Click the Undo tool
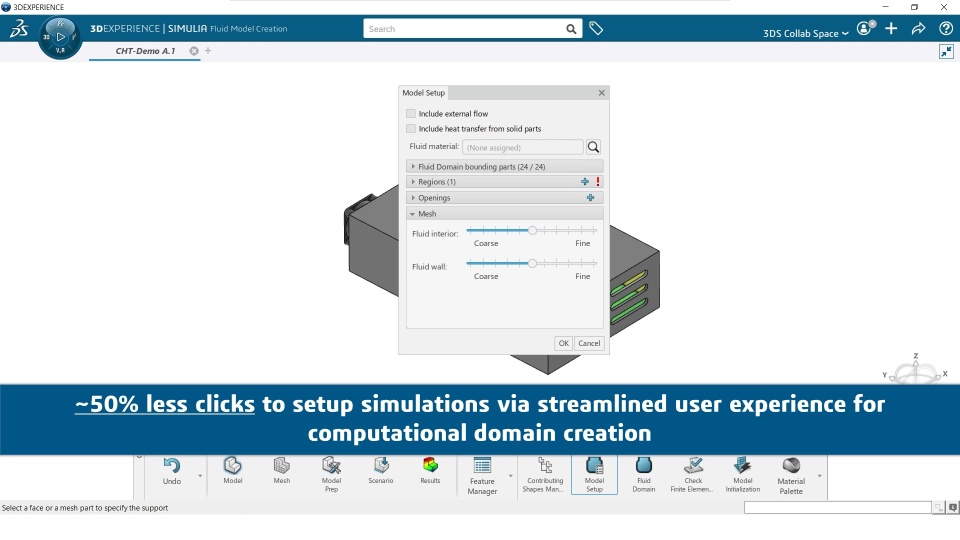960x540 pixels. pos(172,472)
